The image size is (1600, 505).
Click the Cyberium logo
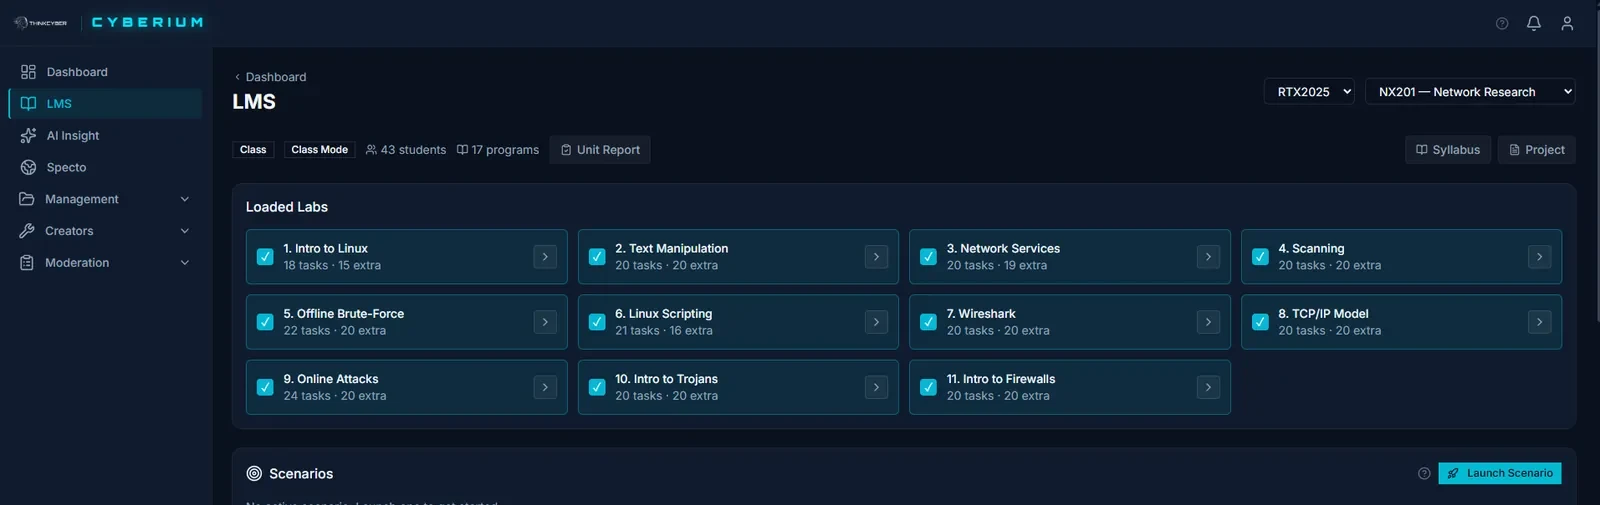[x=147, y=22]
